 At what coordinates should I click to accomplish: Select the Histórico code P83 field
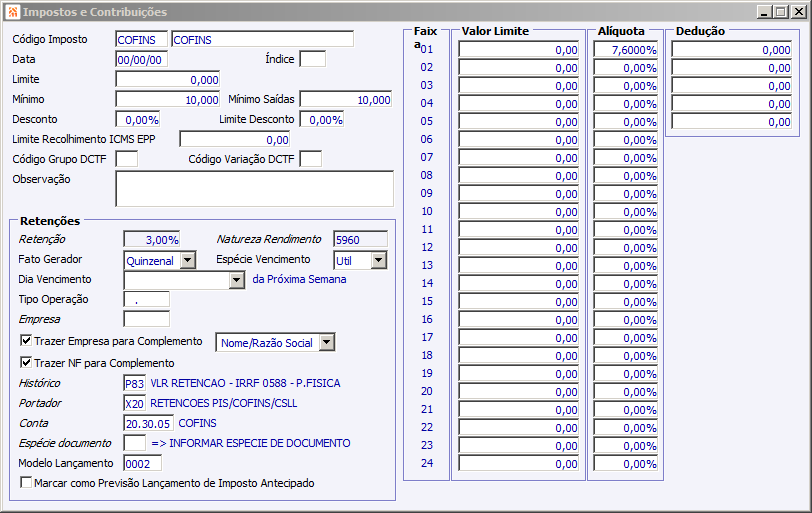135,384
